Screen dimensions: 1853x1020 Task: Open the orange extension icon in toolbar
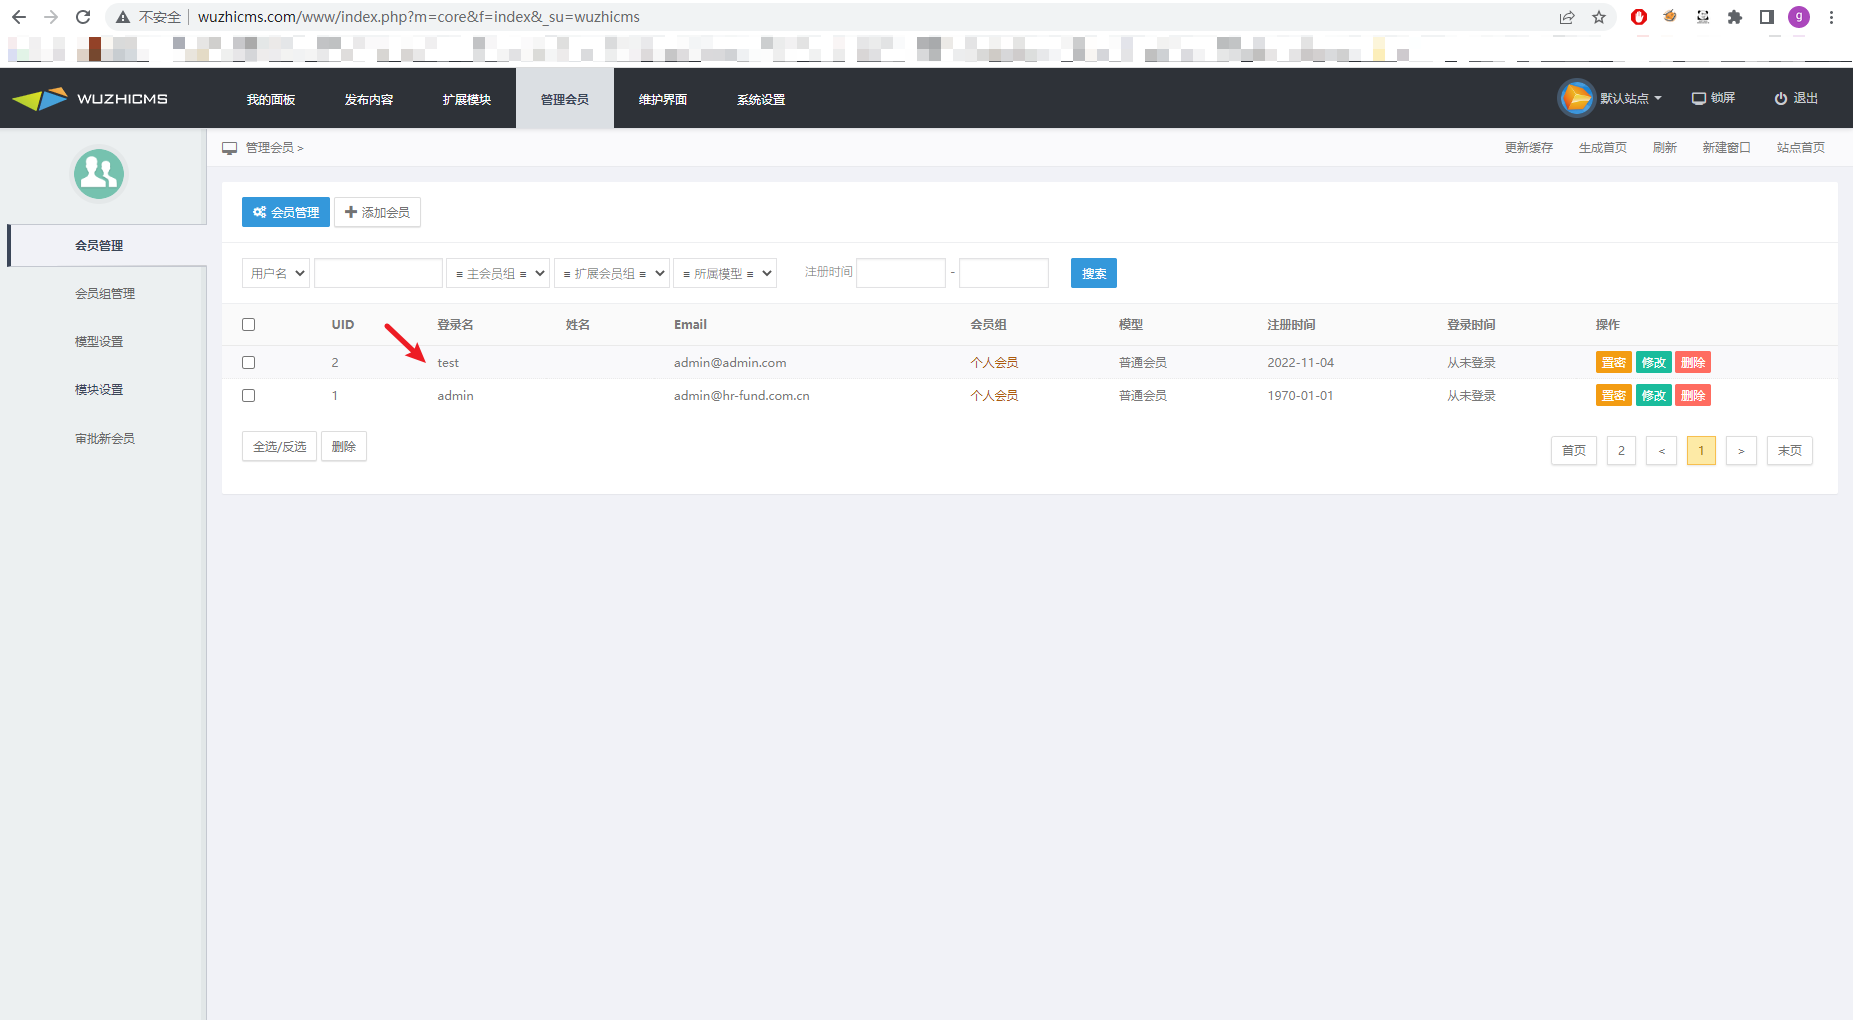pos(1670,16)
